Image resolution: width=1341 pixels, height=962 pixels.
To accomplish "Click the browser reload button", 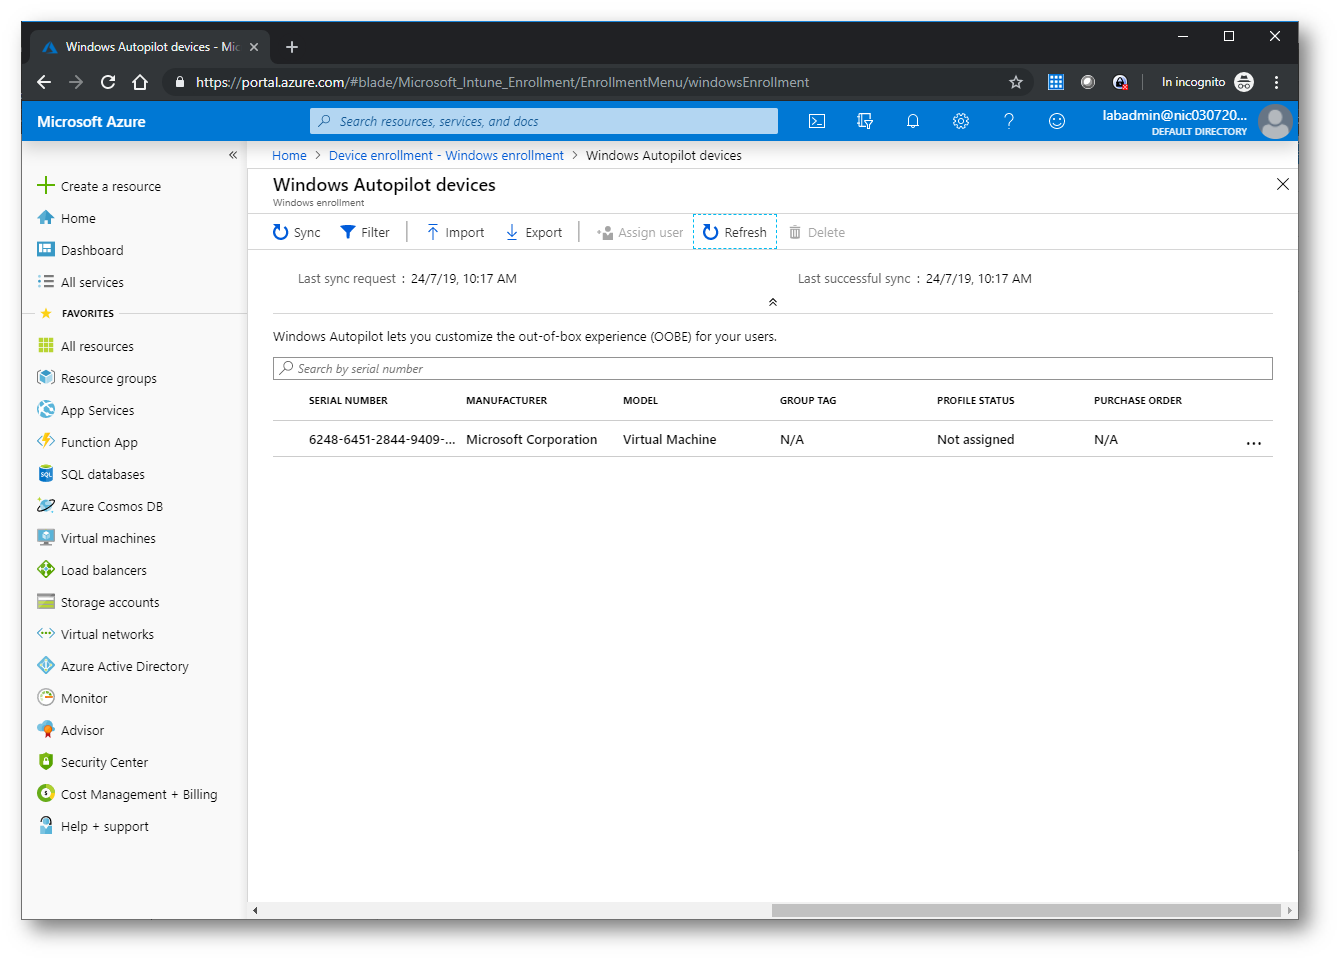I will (108, 82).
